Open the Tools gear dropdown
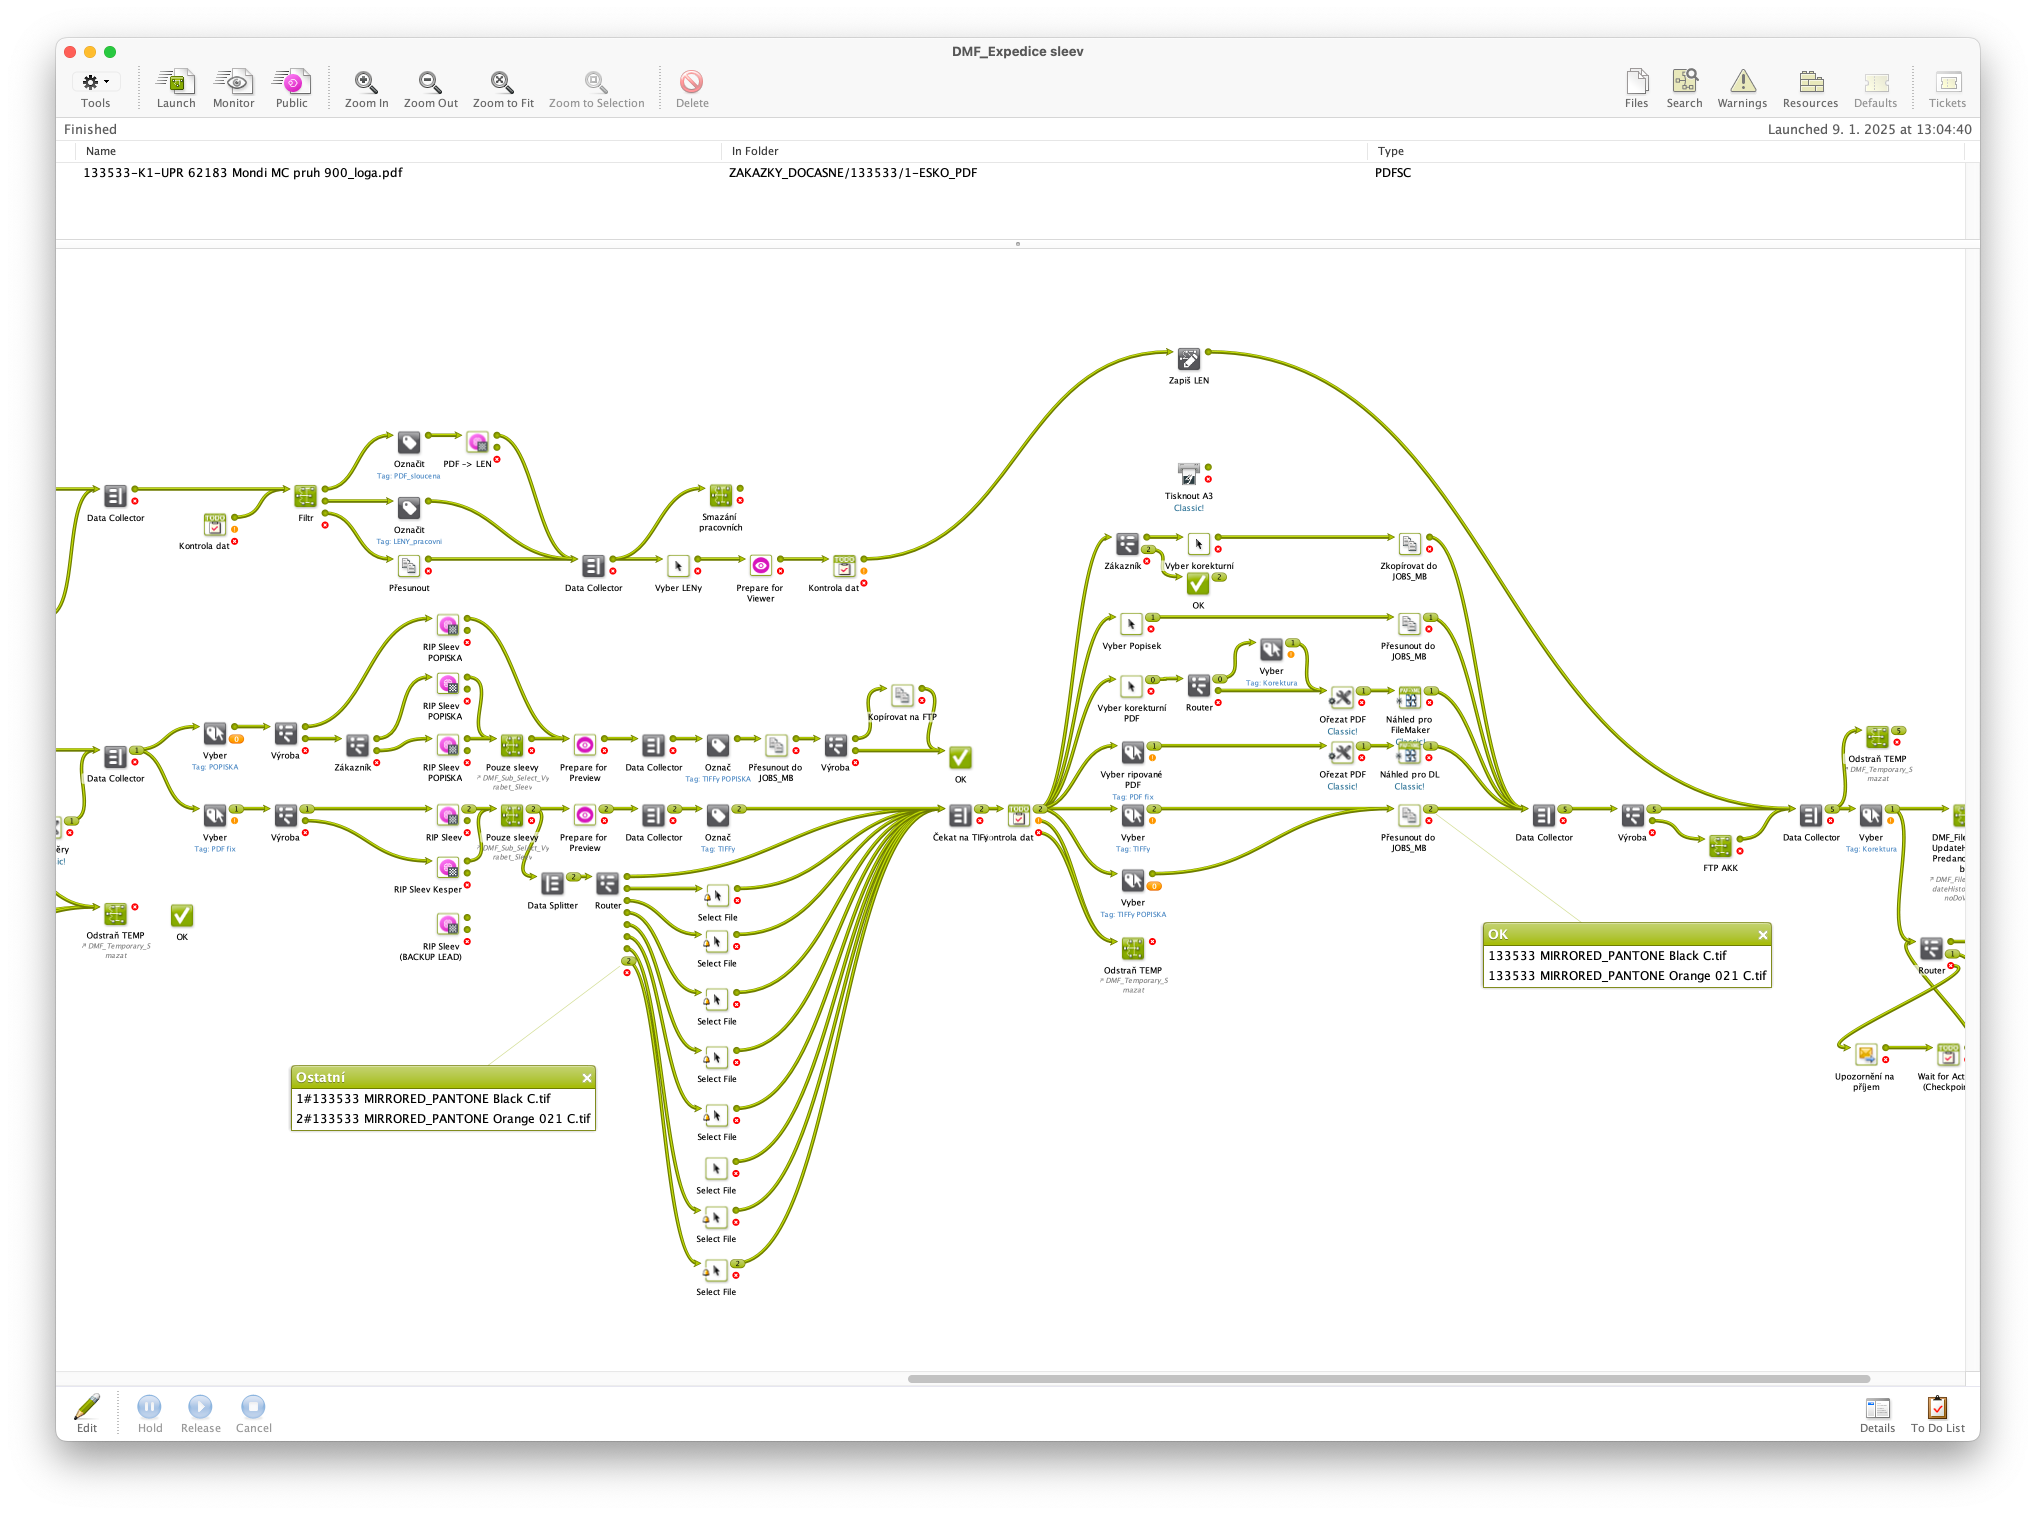The image size is (2036, 1515). coord(95,82)
